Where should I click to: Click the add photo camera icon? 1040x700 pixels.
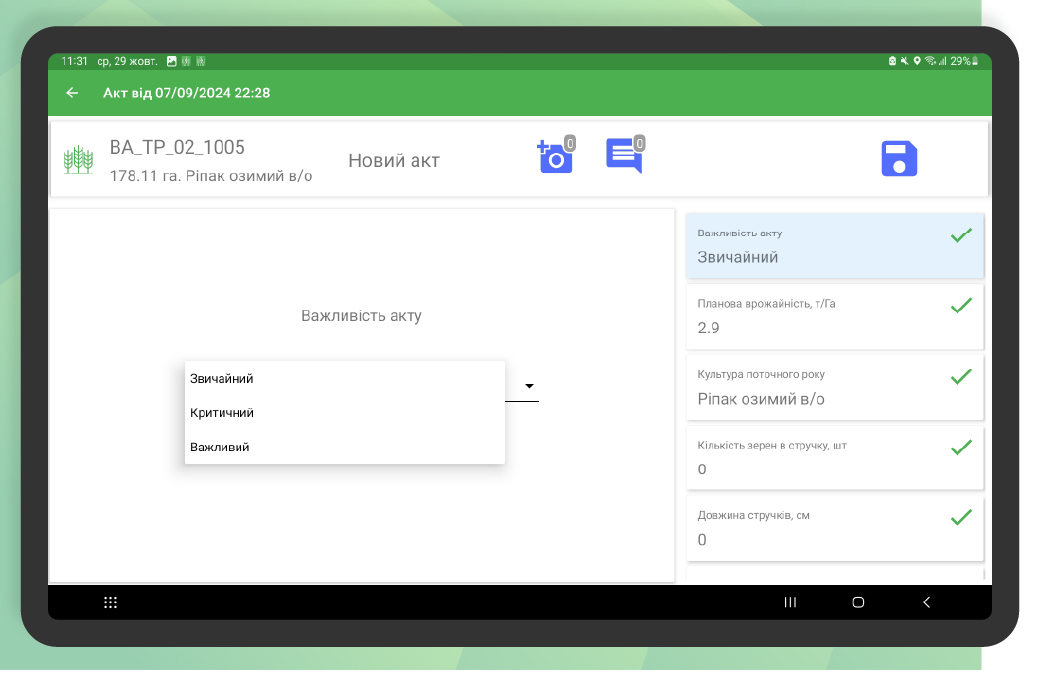555,158
